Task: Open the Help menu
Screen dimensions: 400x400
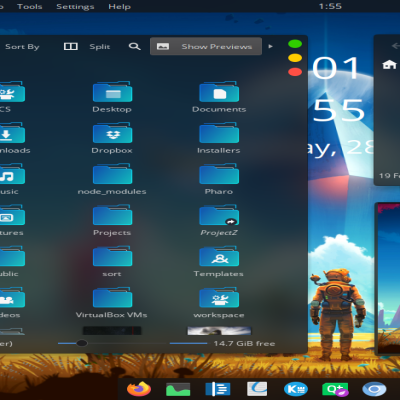Action: (119, 6)
